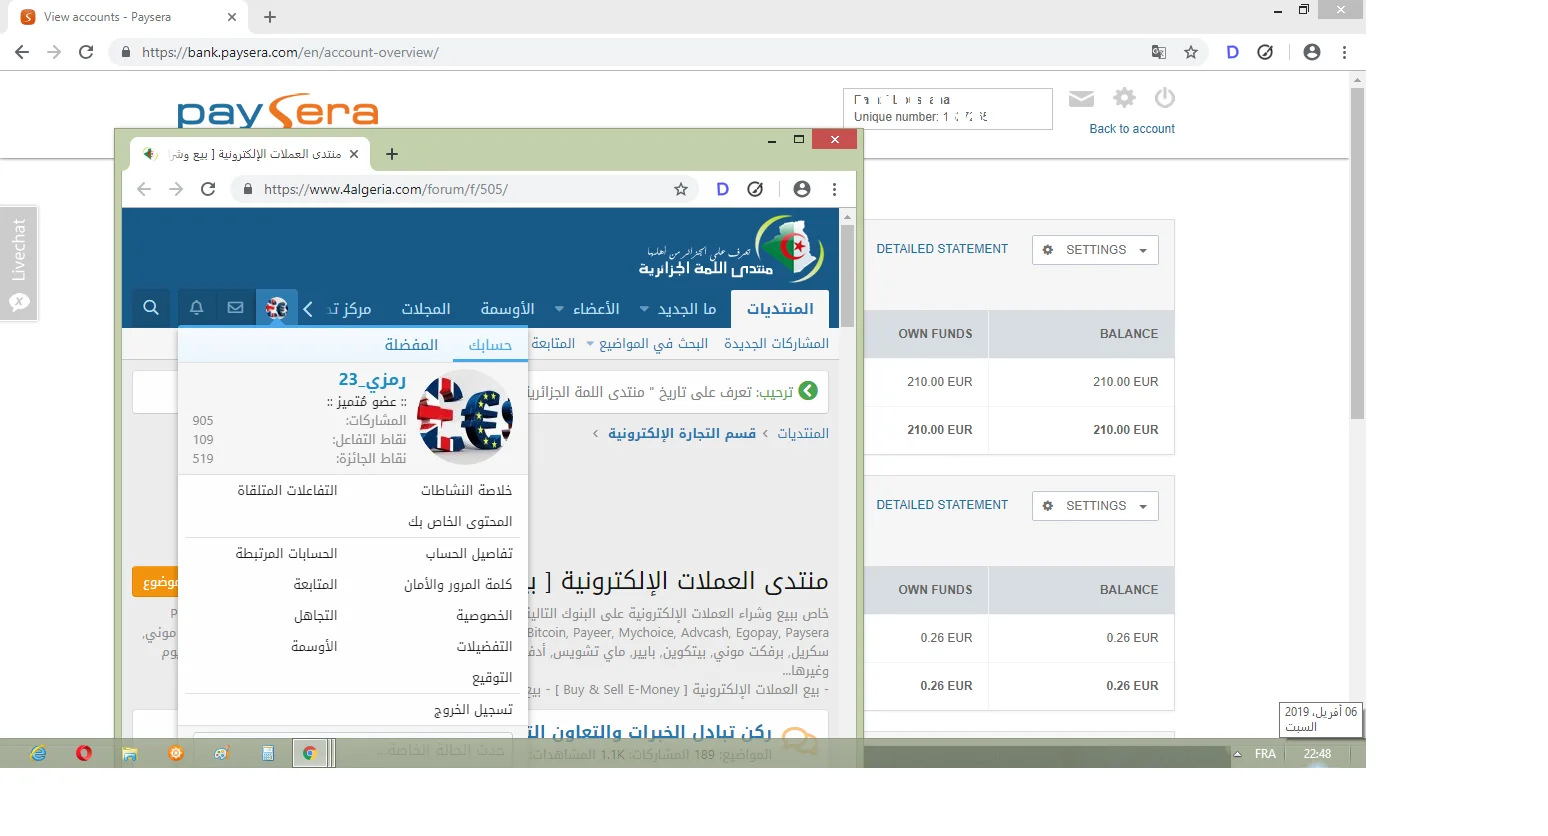The height and width of the screenshot is (836, 1548).
Task: Bookmark the 4algeria page with star icon
Action: [x=681, y=189]
